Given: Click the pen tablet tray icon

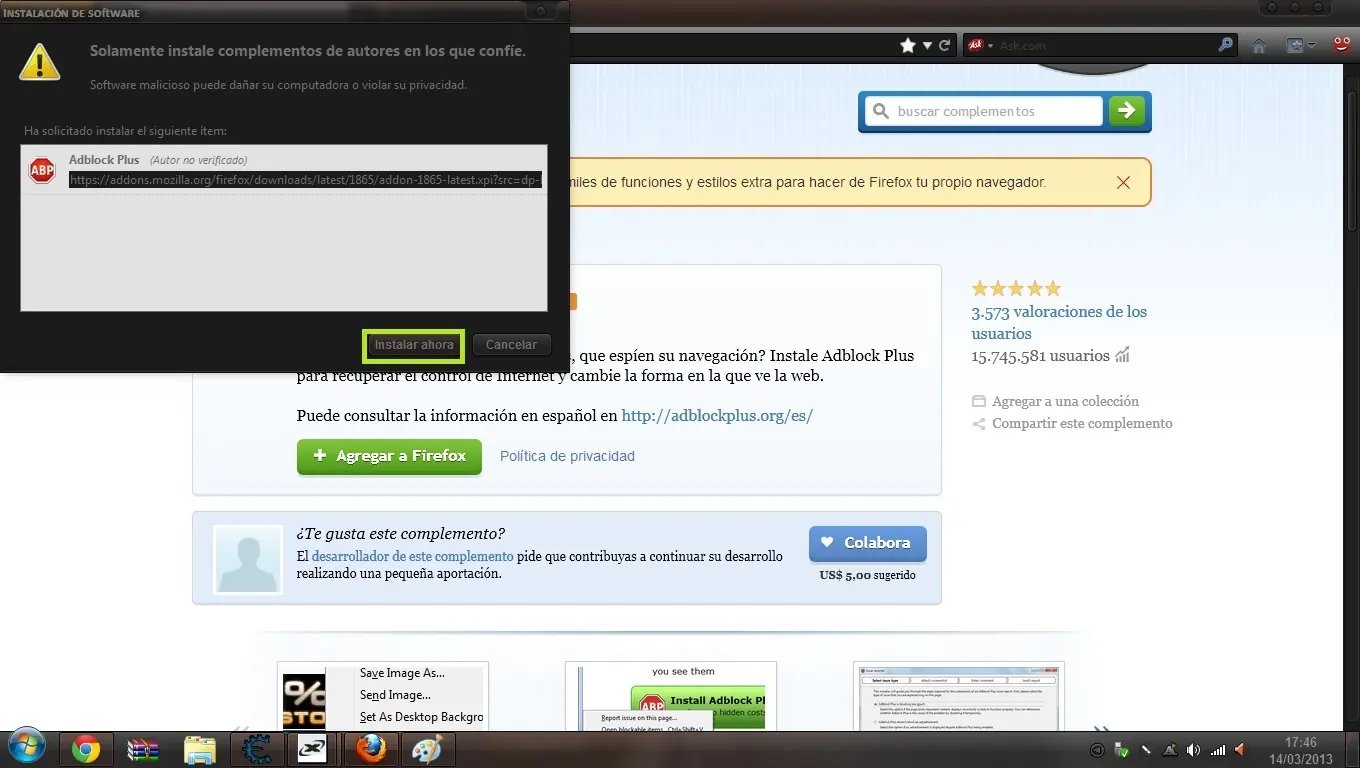Looking at the screenshot, I should pos(1146,750).
